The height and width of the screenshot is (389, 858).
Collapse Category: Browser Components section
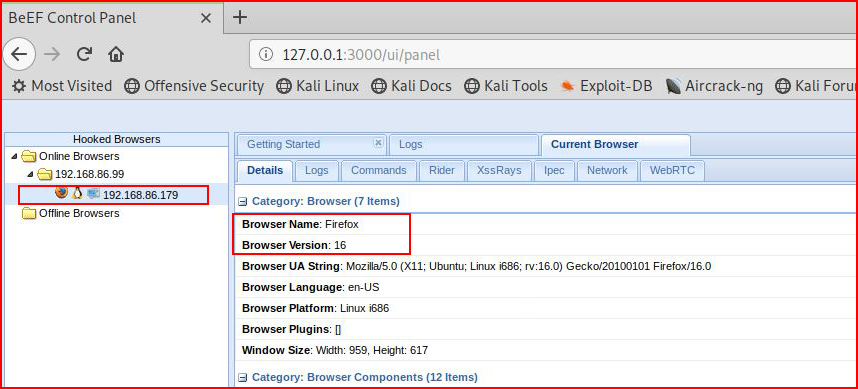coord(243,378)
